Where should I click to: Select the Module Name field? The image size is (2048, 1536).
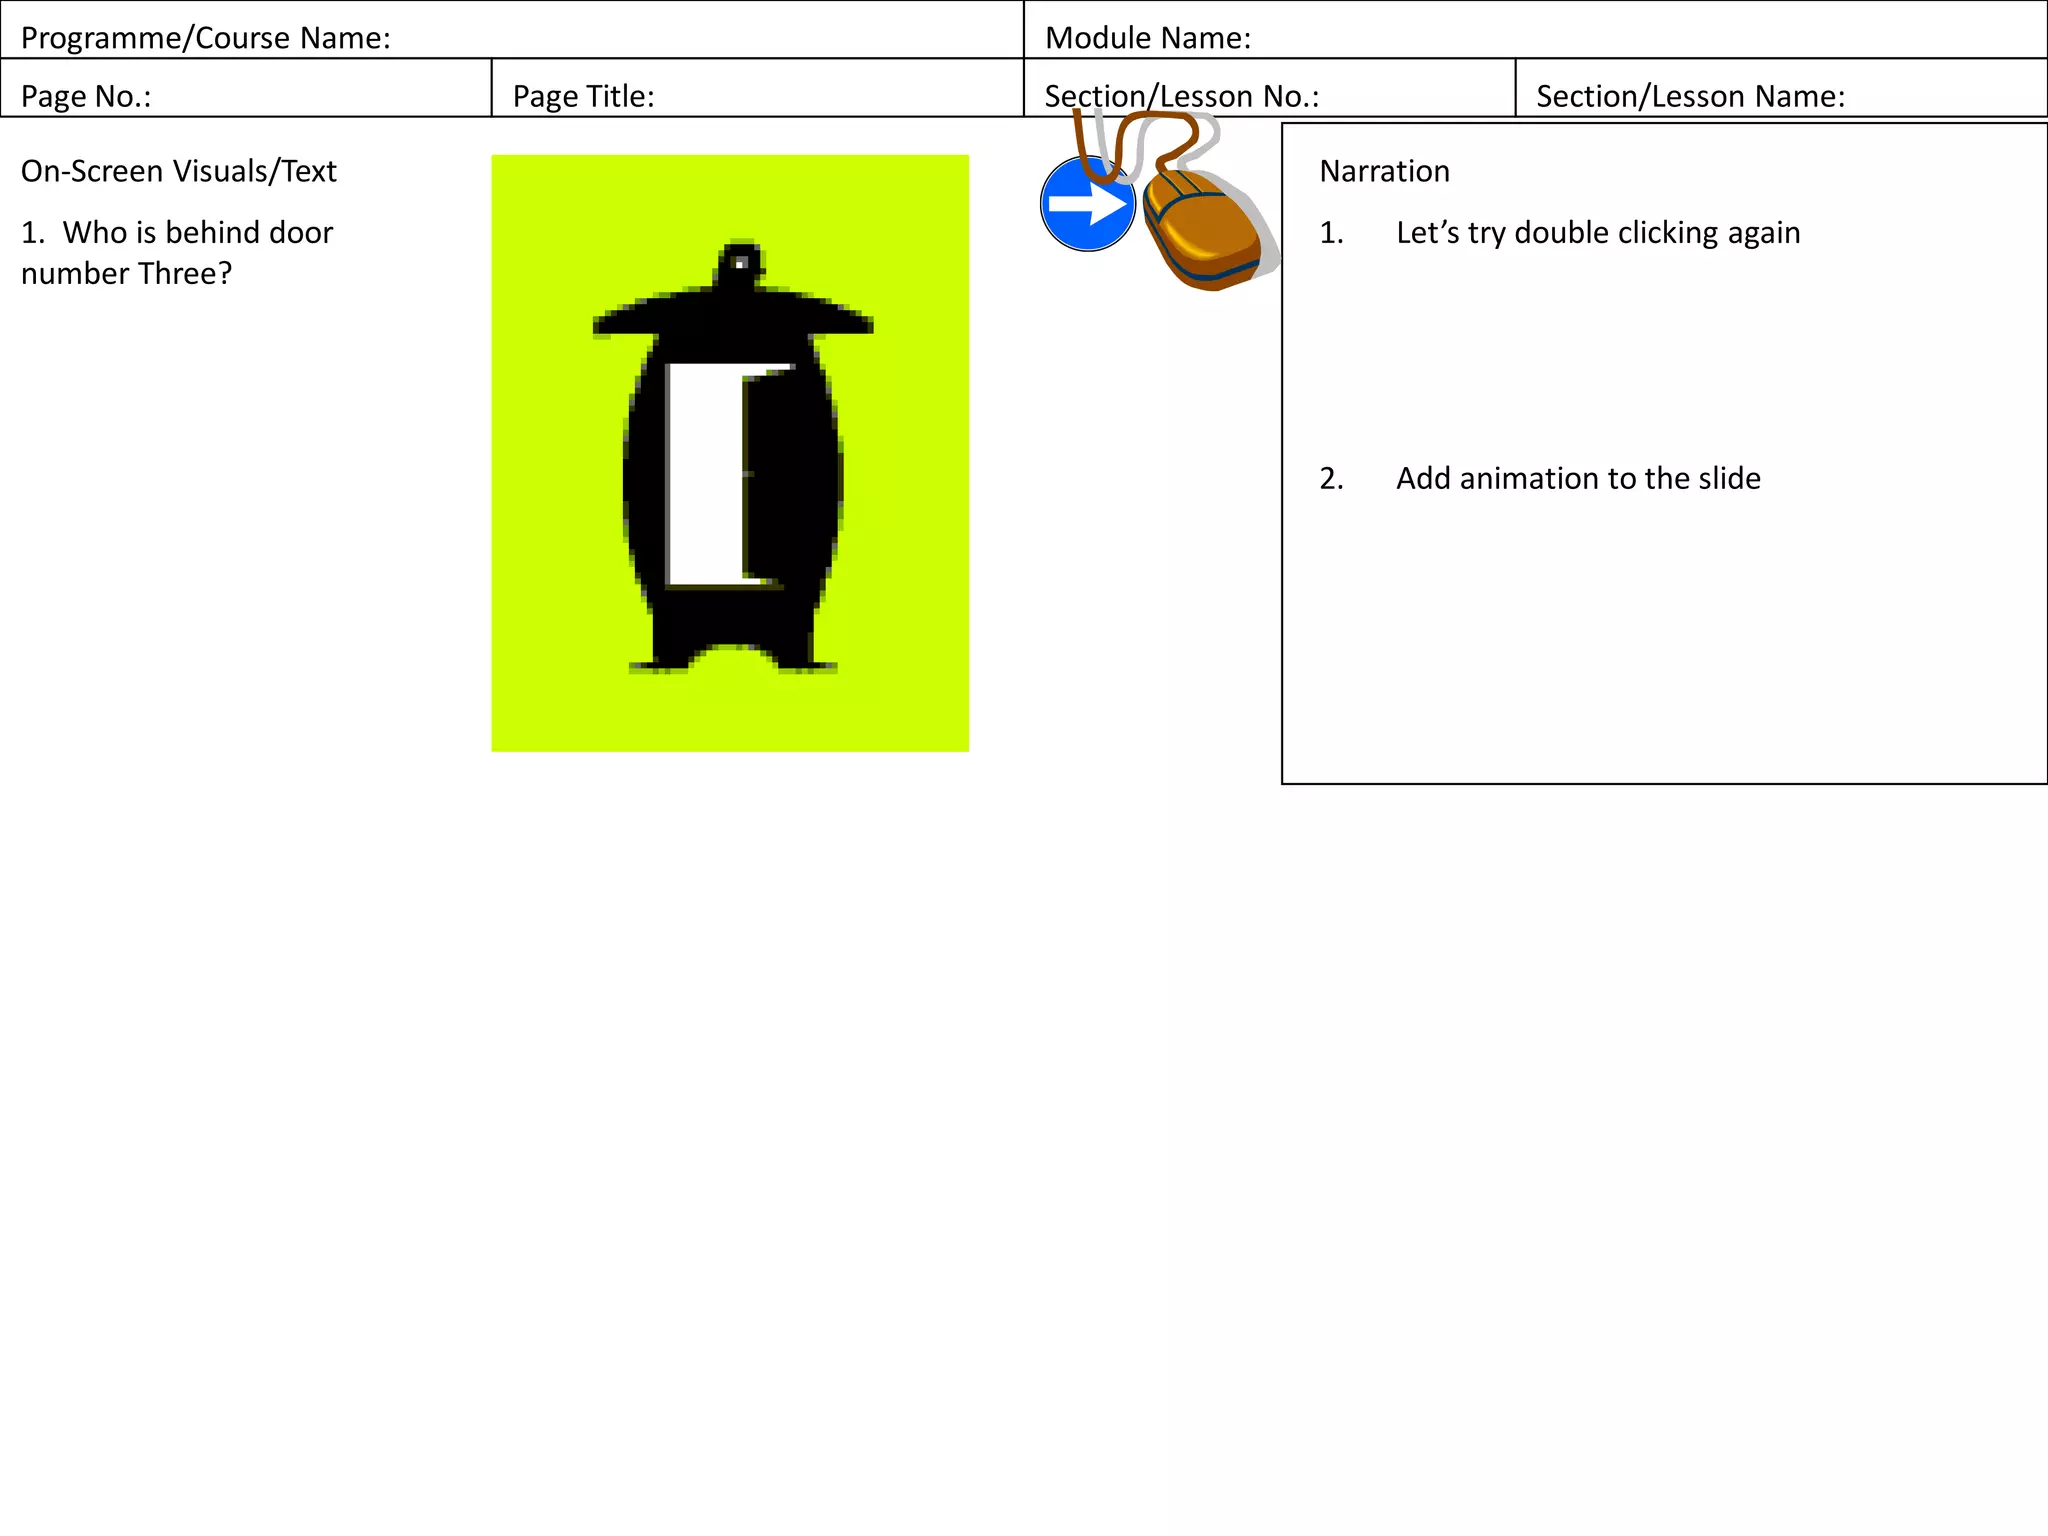[1536, 30]
